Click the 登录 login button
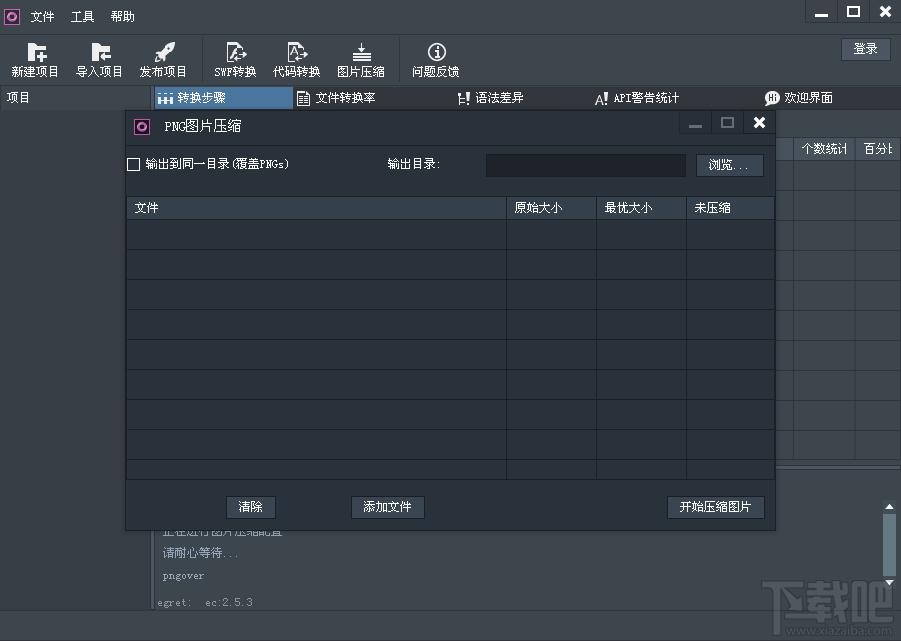The image size is (901, 641). 865,49
